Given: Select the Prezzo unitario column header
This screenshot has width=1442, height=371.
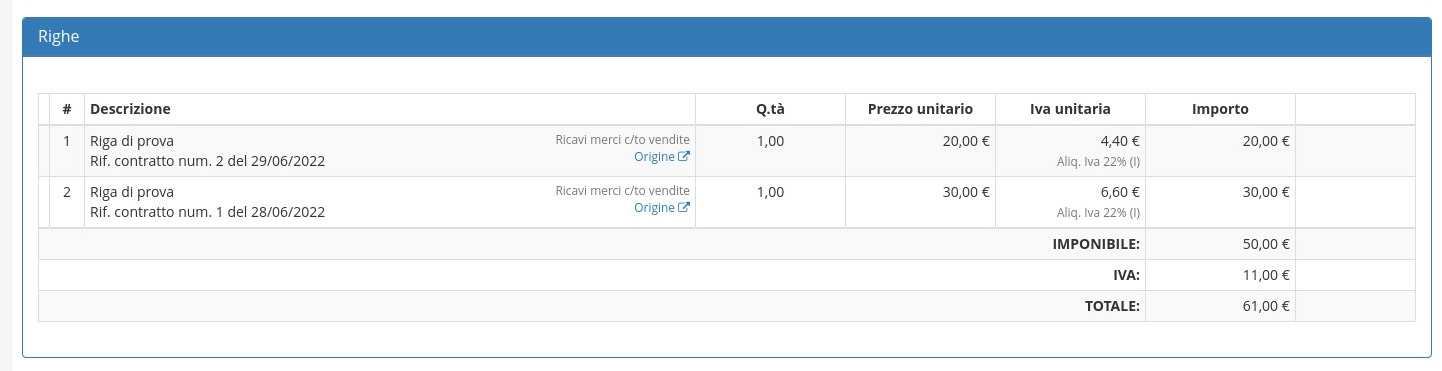Looking at the screenshot, I should (x=920, y=109).
